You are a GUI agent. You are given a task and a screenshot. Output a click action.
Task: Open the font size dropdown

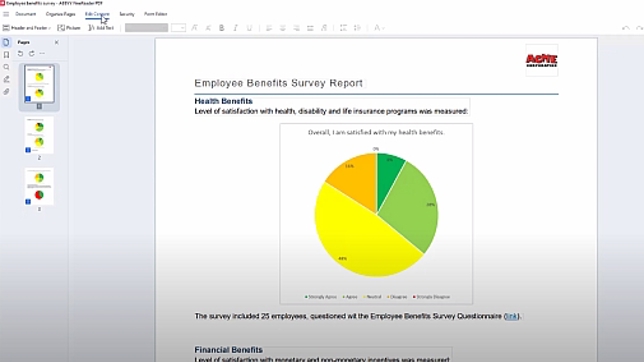click(178, 28)
